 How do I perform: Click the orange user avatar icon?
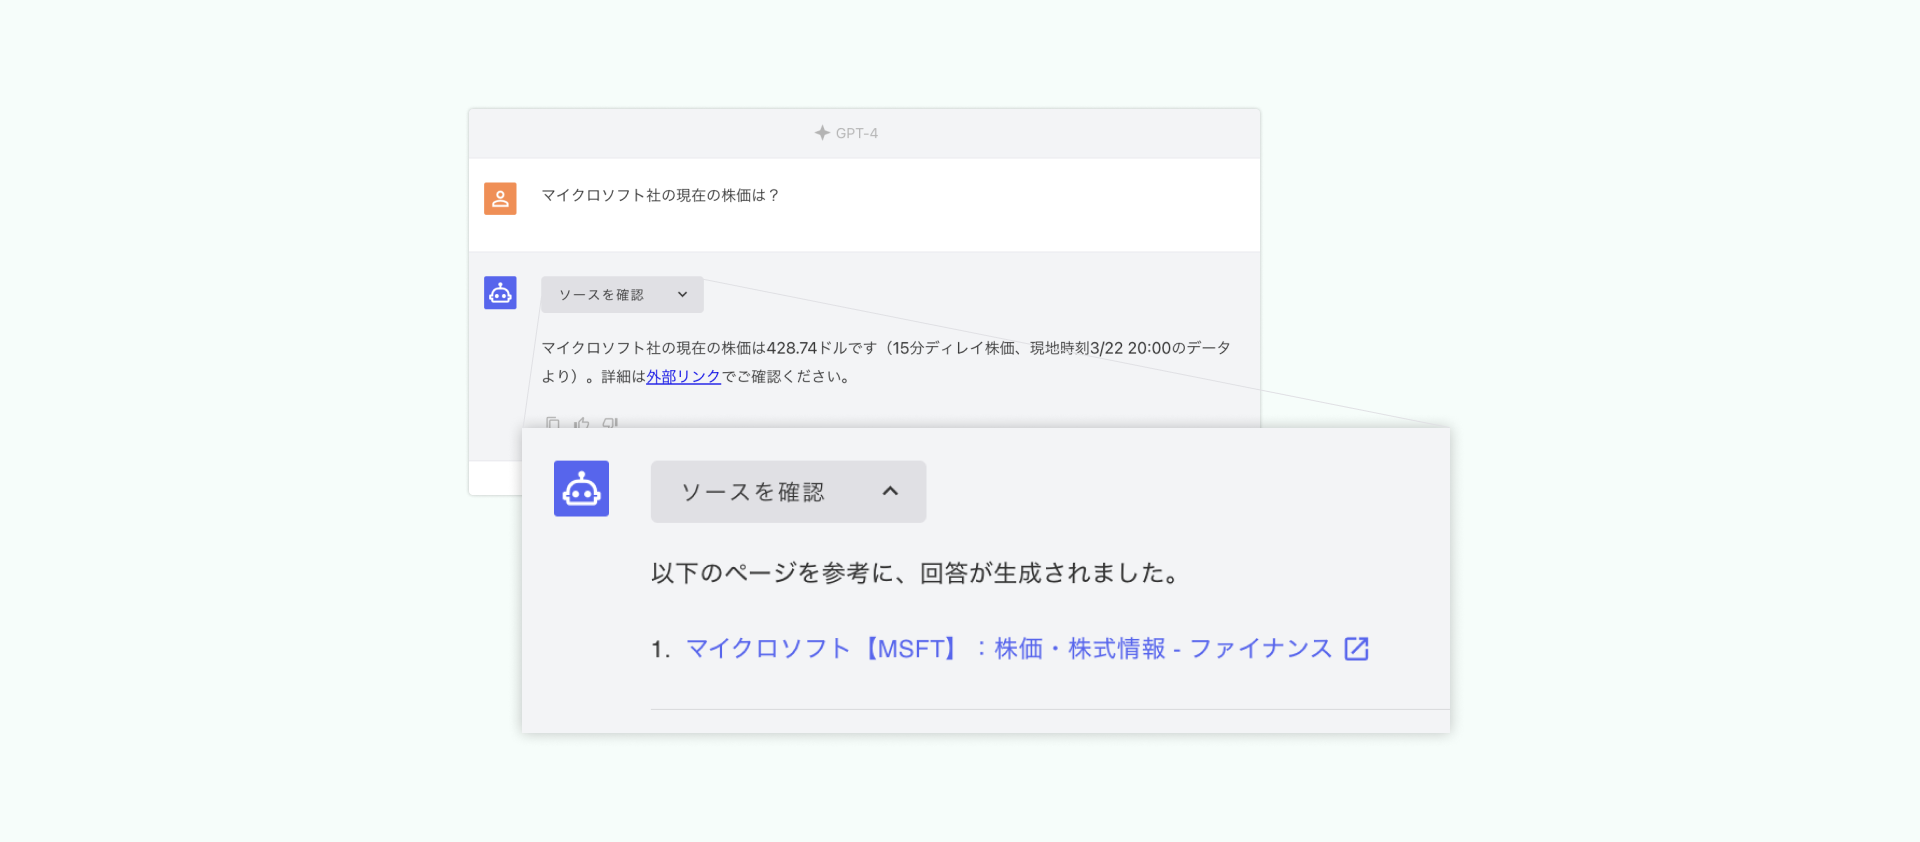coord(500,198)
